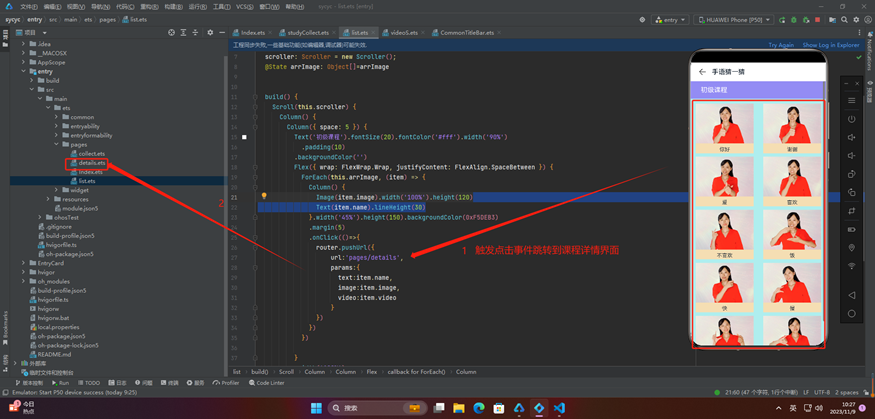Click UTF-8 encoding in the status bar

[x=821, y=392]
